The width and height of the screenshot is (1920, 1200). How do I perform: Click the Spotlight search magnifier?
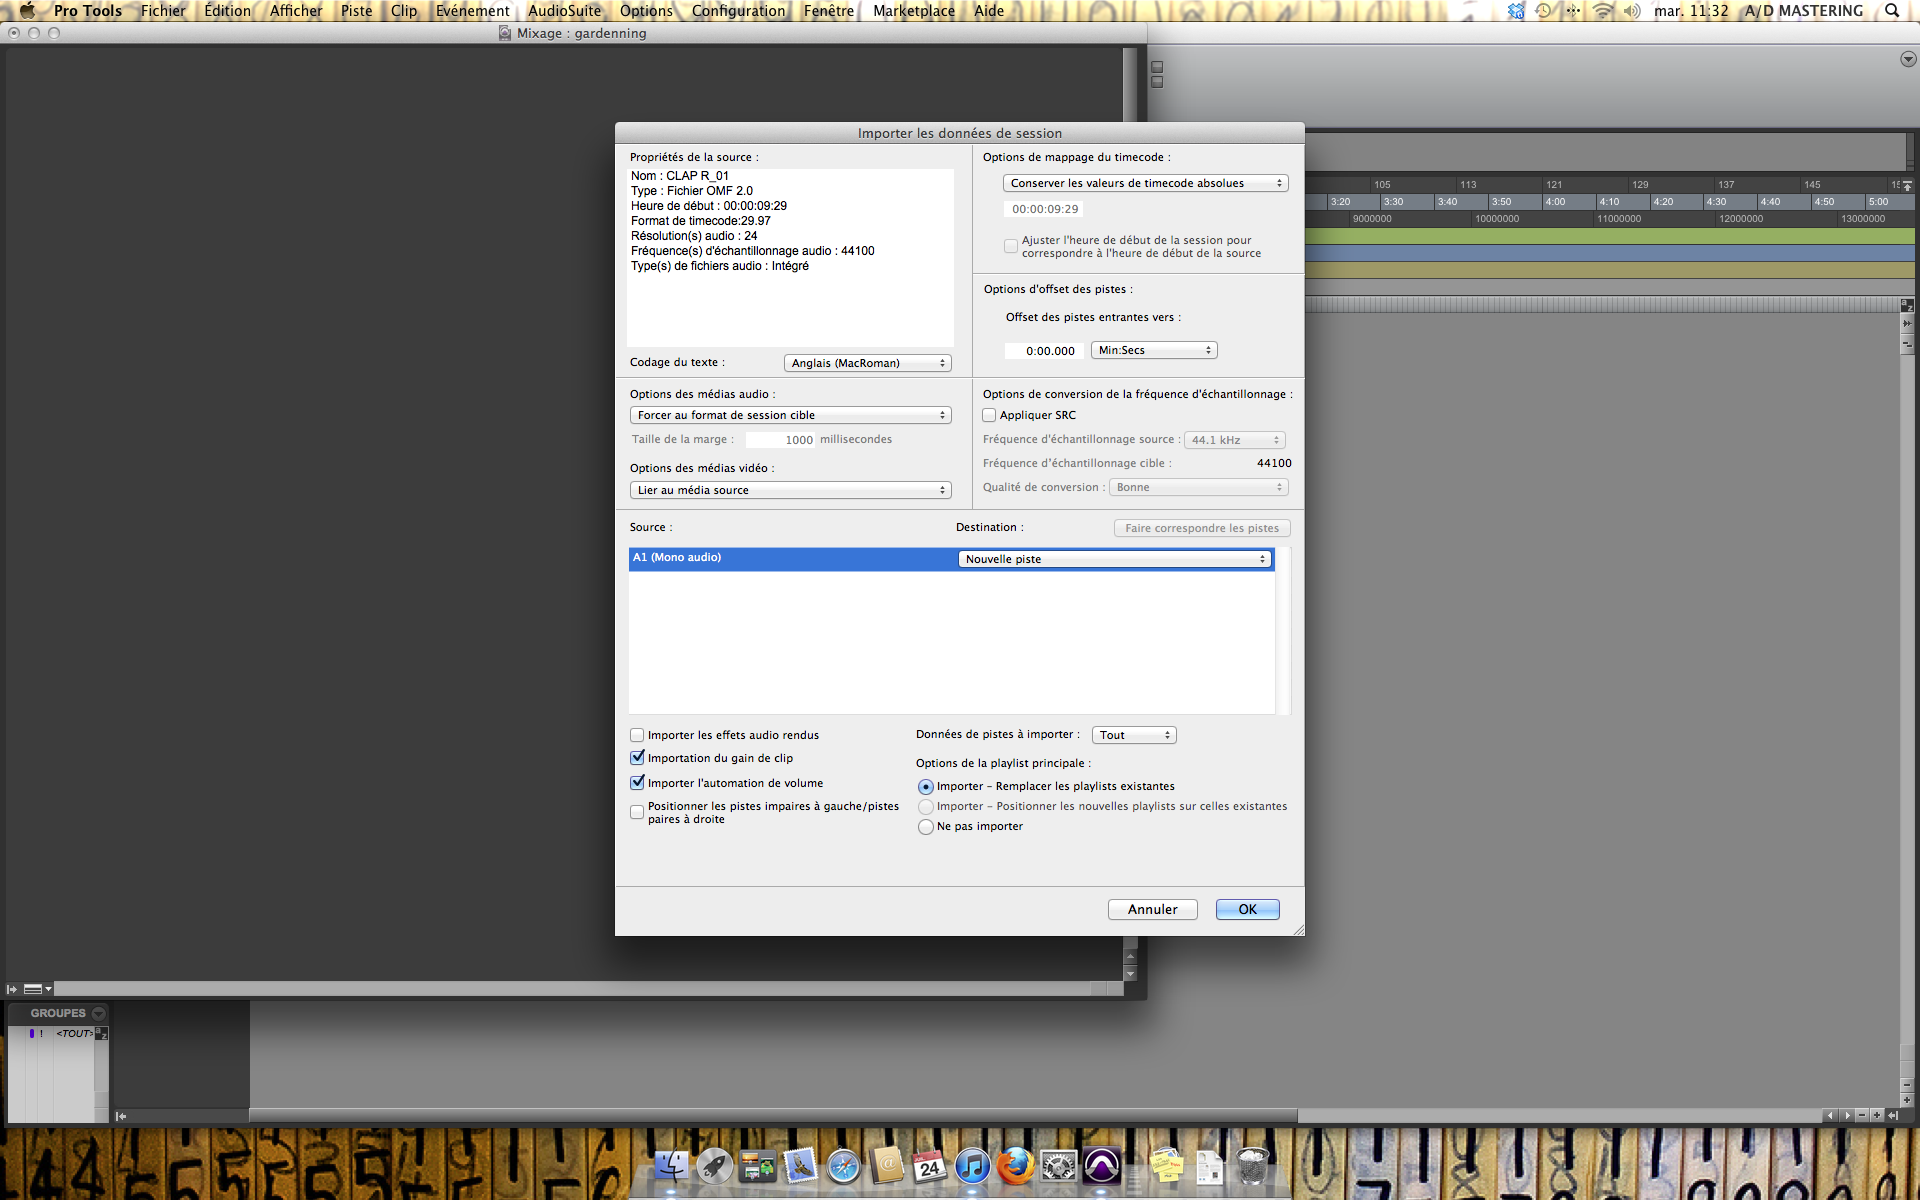click(x=1892, y=11)
